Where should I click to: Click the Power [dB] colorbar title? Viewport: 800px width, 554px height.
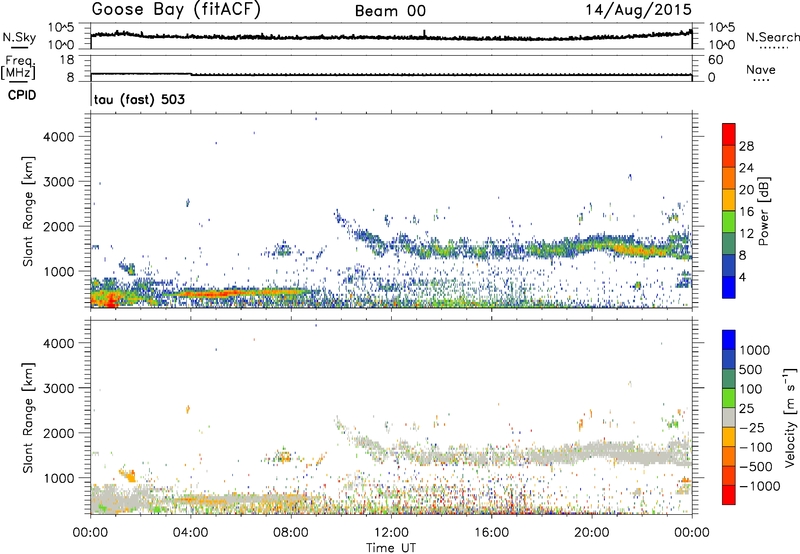click(x=763, y=211)
